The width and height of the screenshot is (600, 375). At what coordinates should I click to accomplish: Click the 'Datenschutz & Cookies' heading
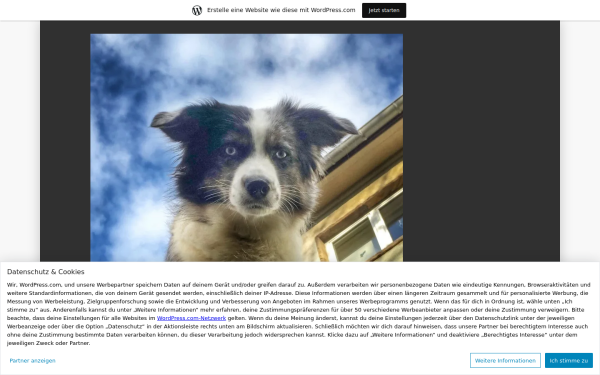point(46,272)
